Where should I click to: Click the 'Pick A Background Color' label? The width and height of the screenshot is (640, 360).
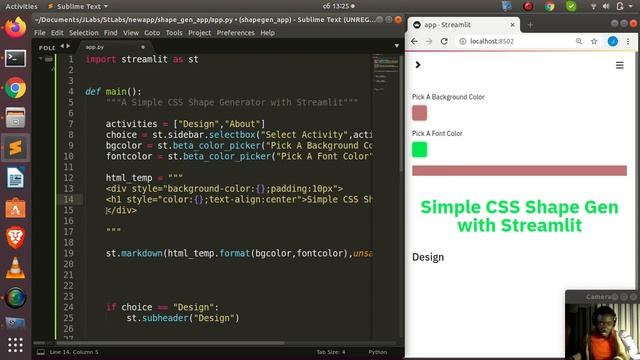pyautogui.click(x=448, y=97)
